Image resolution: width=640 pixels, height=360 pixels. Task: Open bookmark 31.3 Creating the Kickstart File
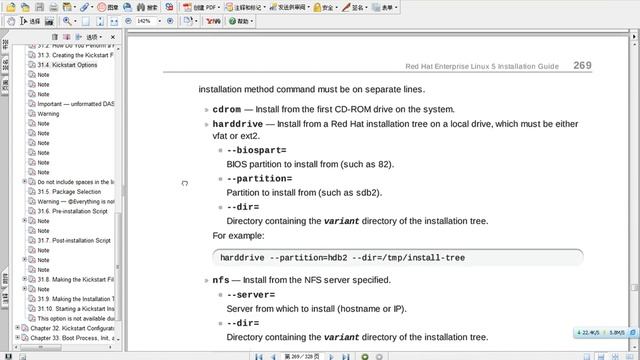76,55
